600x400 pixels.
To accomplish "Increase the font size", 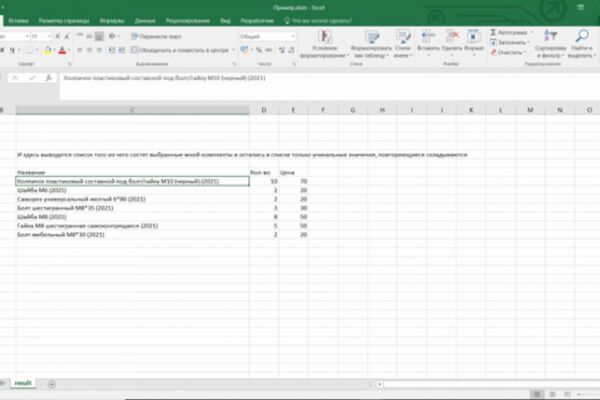I will pyautogui.click(x=58, y=36).
